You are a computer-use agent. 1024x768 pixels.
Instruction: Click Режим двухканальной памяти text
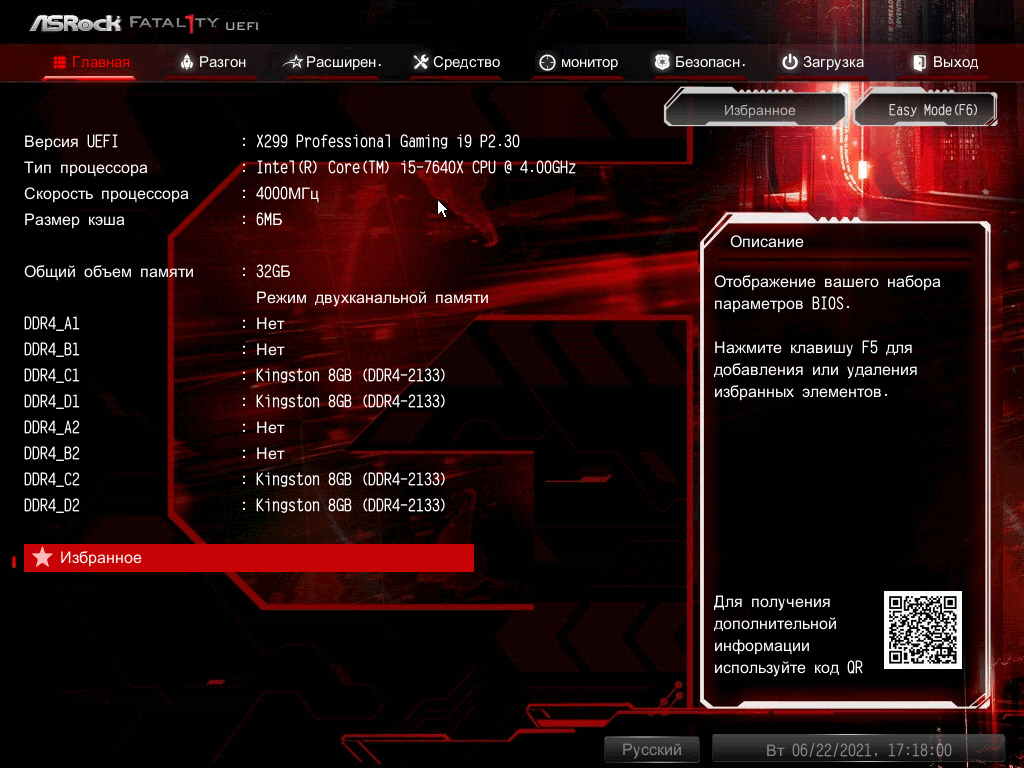(x=372, y=298)
